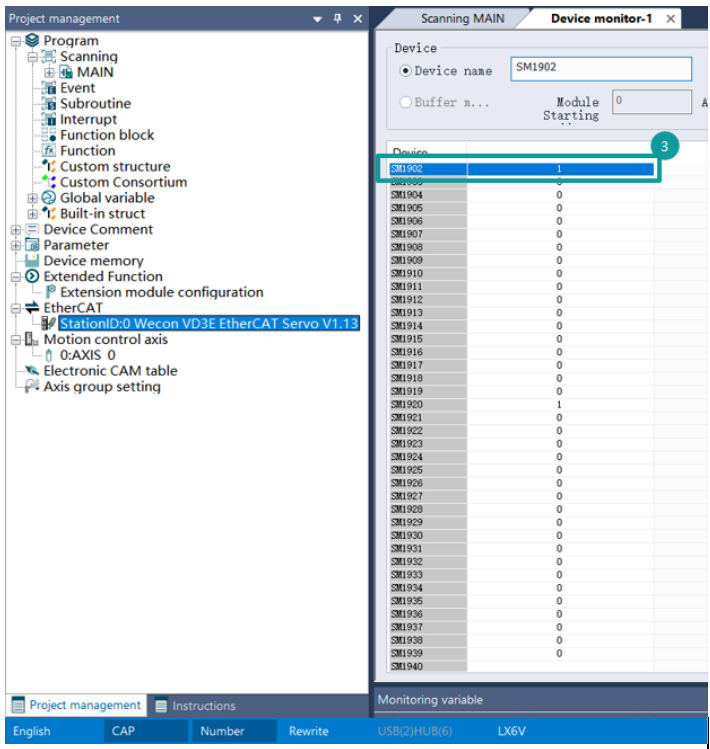Select the Wecon VD3E EtherCAT Servo station

[x=208, y=324]
